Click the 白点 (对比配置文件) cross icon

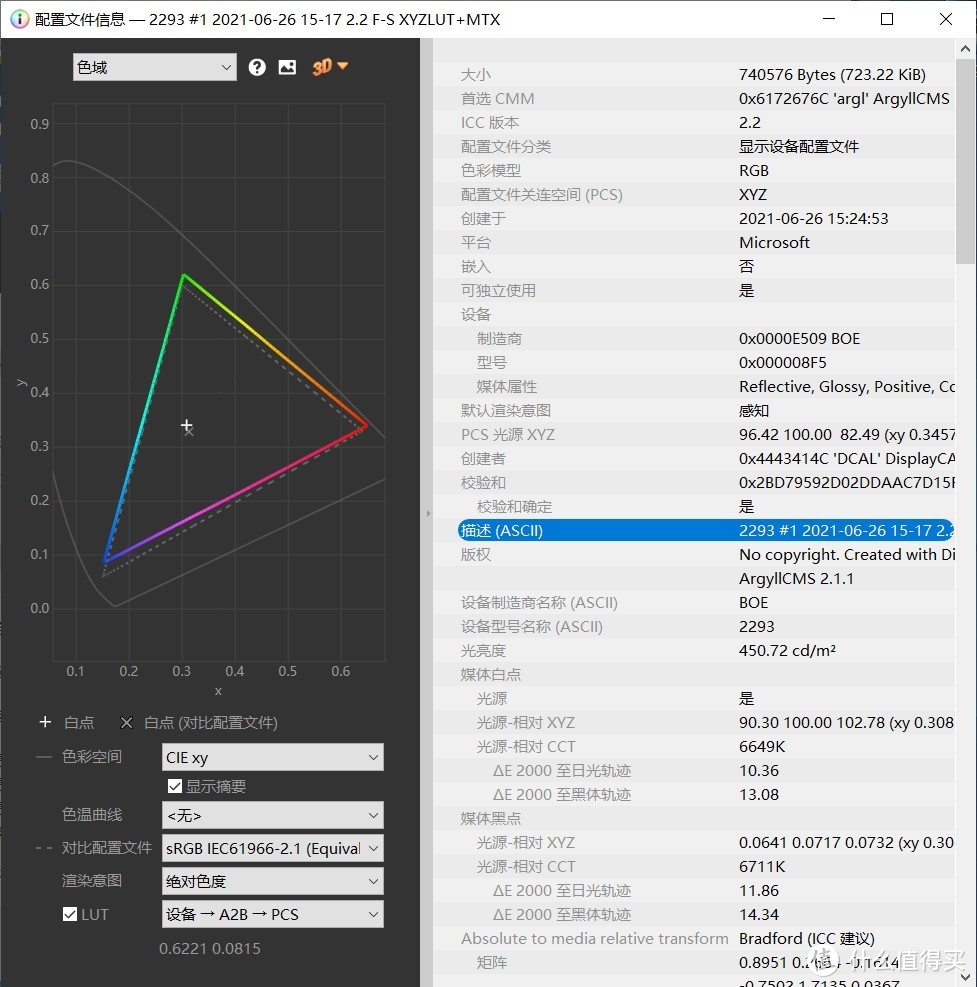[x=126, y=722]
